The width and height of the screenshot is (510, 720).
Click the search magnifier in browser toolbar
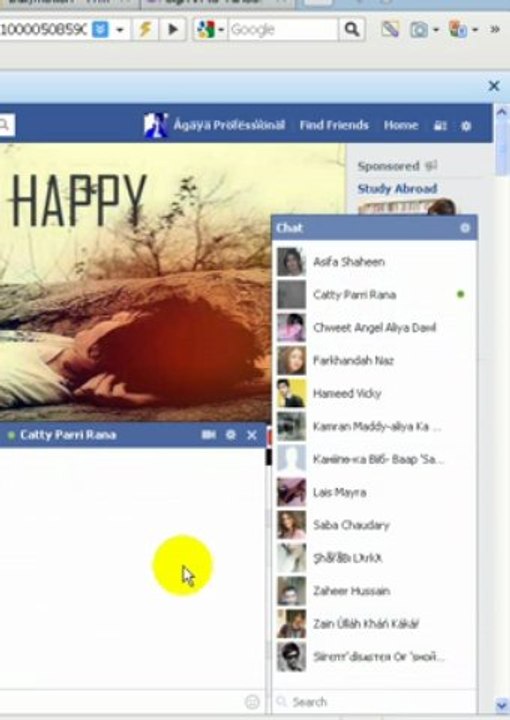point(352,29)
